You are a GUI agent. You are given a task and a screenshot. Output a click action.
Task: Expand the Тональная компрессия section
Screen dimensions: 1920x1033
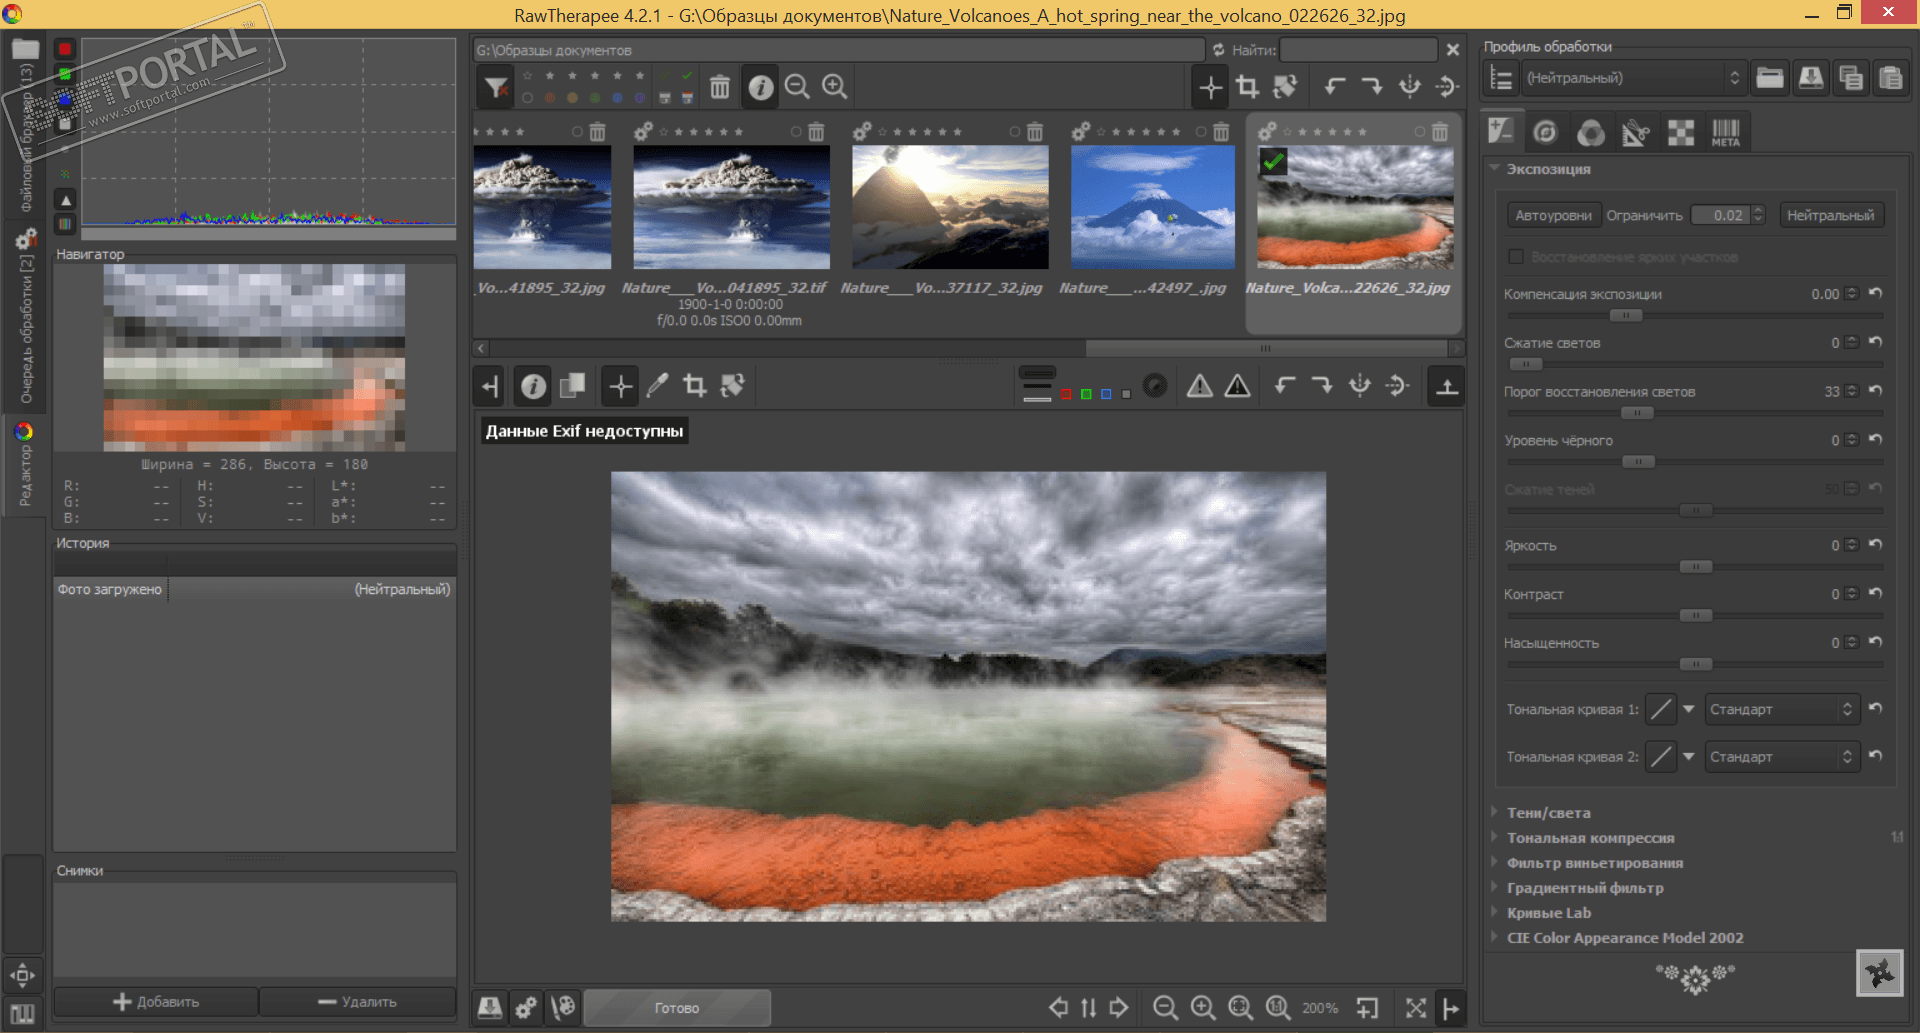tap(1590, 838)
